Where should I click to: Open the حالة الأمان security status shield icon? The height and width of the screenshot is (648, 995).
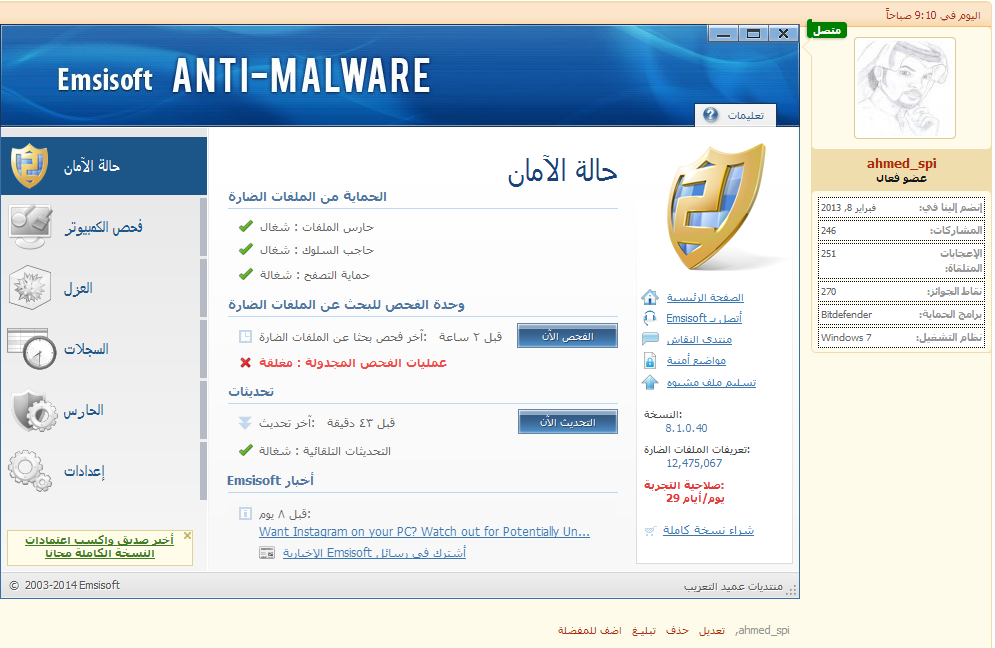click(x=29, y=166)
